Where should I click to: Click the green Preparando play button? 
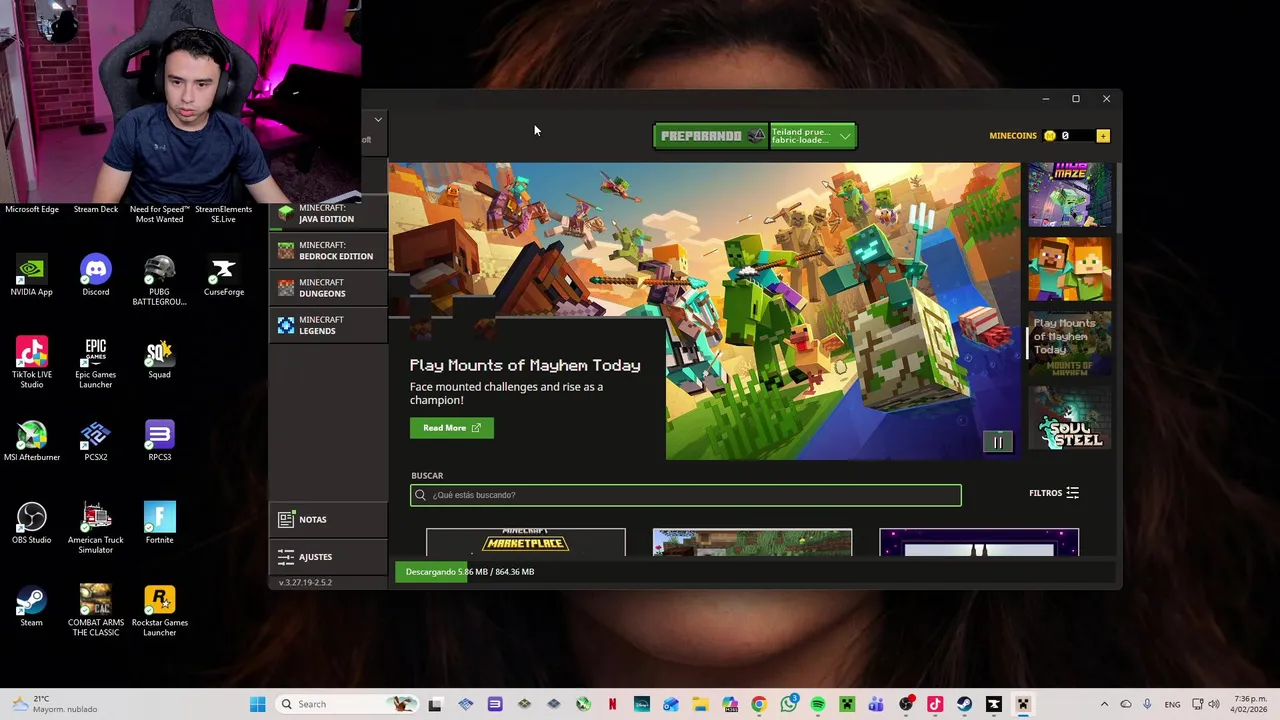coord(711,136)
